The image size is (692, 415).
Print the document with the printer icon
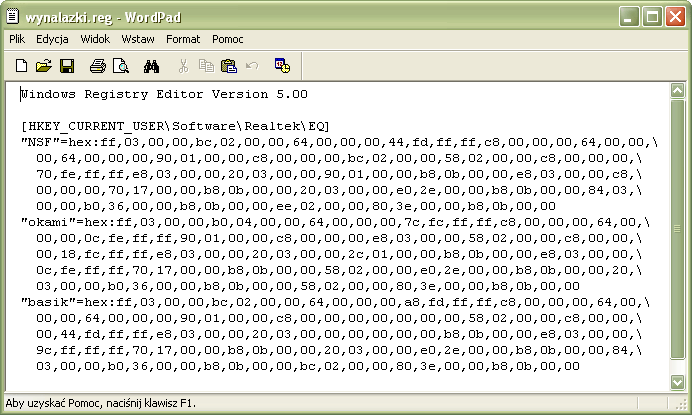98,66
